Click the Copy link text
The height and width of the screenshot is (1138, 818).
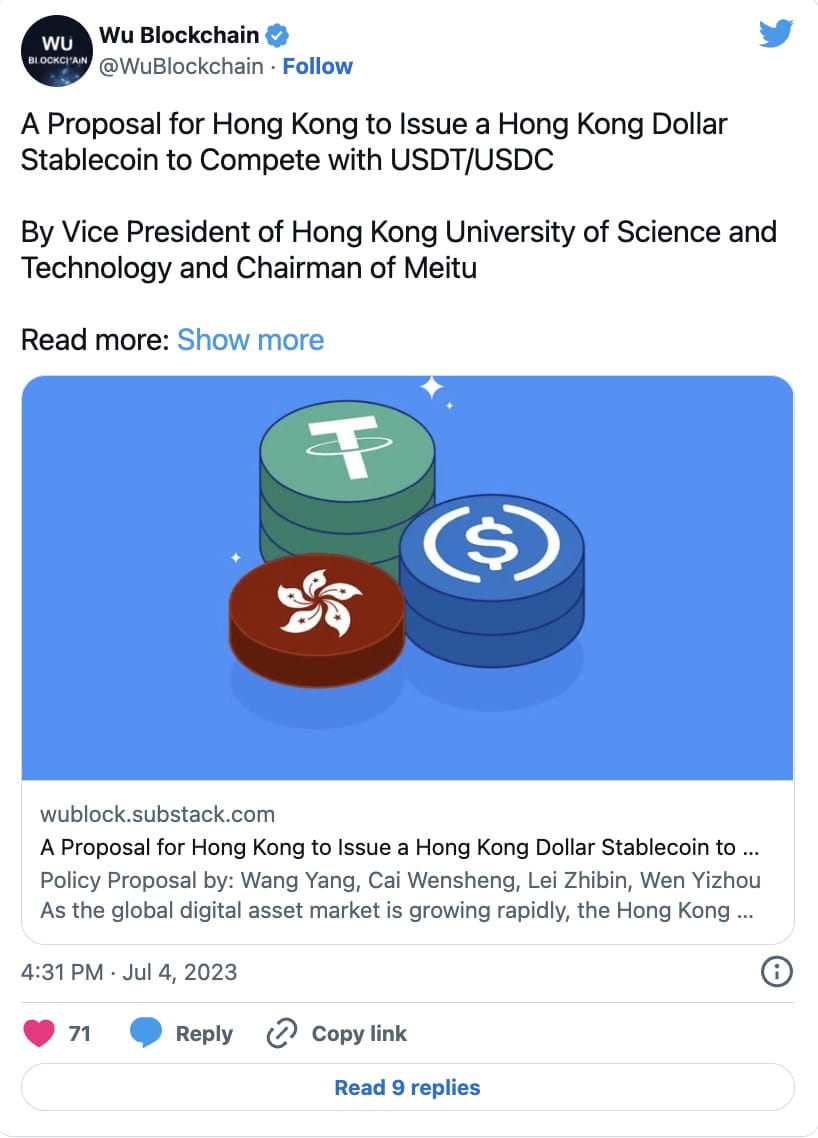[x=359, y=1033]
